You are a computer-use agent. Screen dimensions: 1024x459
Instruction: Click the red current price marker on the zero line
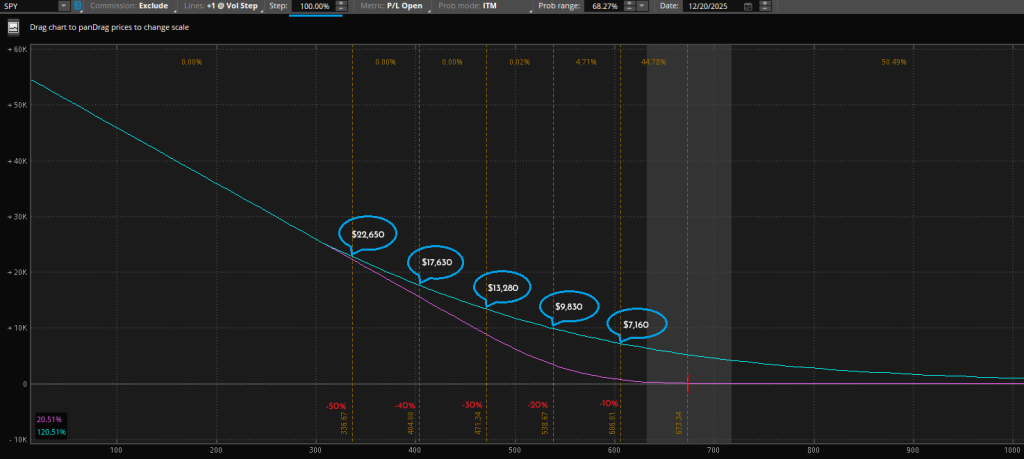688,384
